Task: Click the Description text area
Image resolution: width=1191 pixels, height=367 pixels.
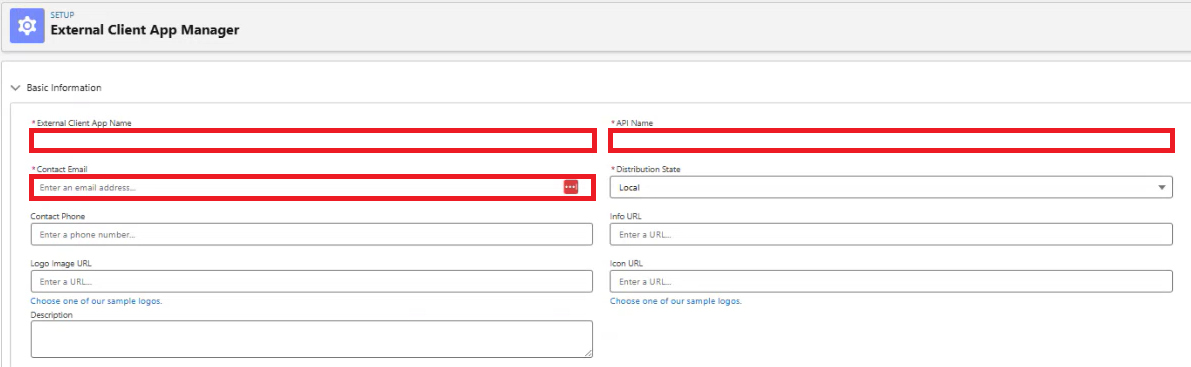Action: pos(311,339)
